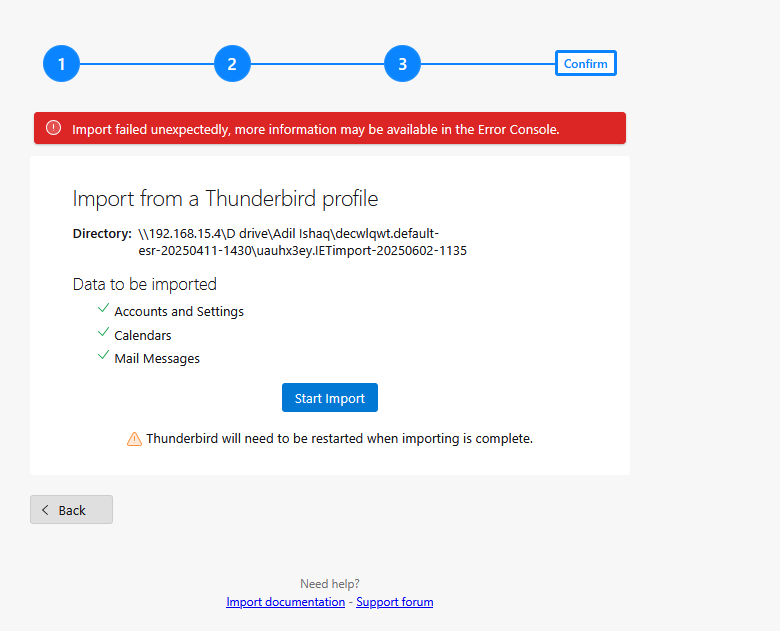Click the green checkmark beside Accounts and Settings
Image resolution: width=780 pixels, height=631 pixels.
(103, 308)
